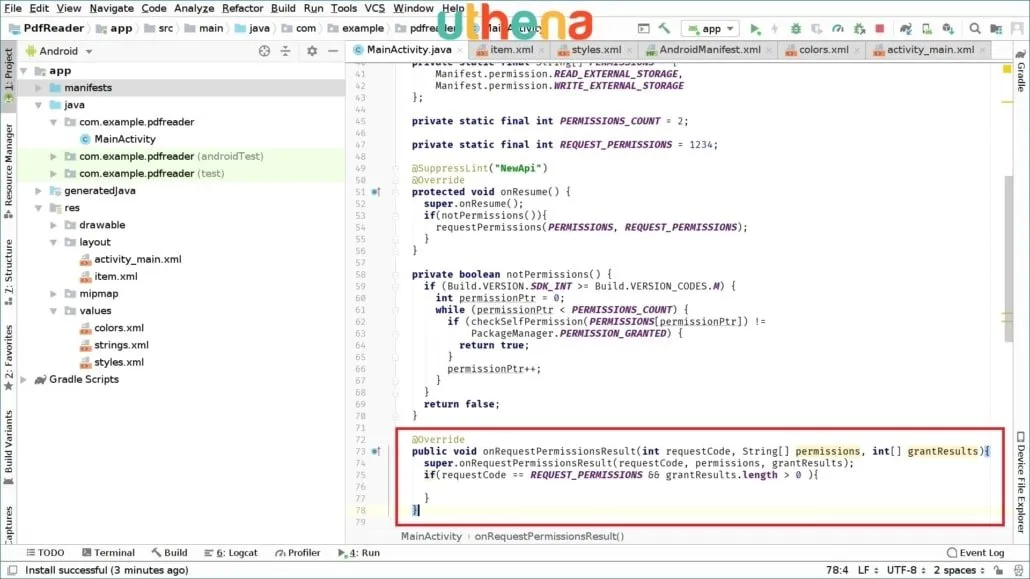Open the Event Log
The image size is (1030, 579).
point(975,553)
